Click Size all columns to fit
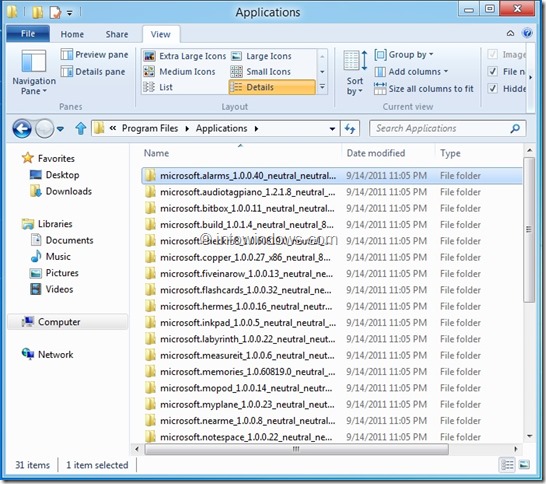The height and width of the screenshot is (484, 546). [424, 89]
